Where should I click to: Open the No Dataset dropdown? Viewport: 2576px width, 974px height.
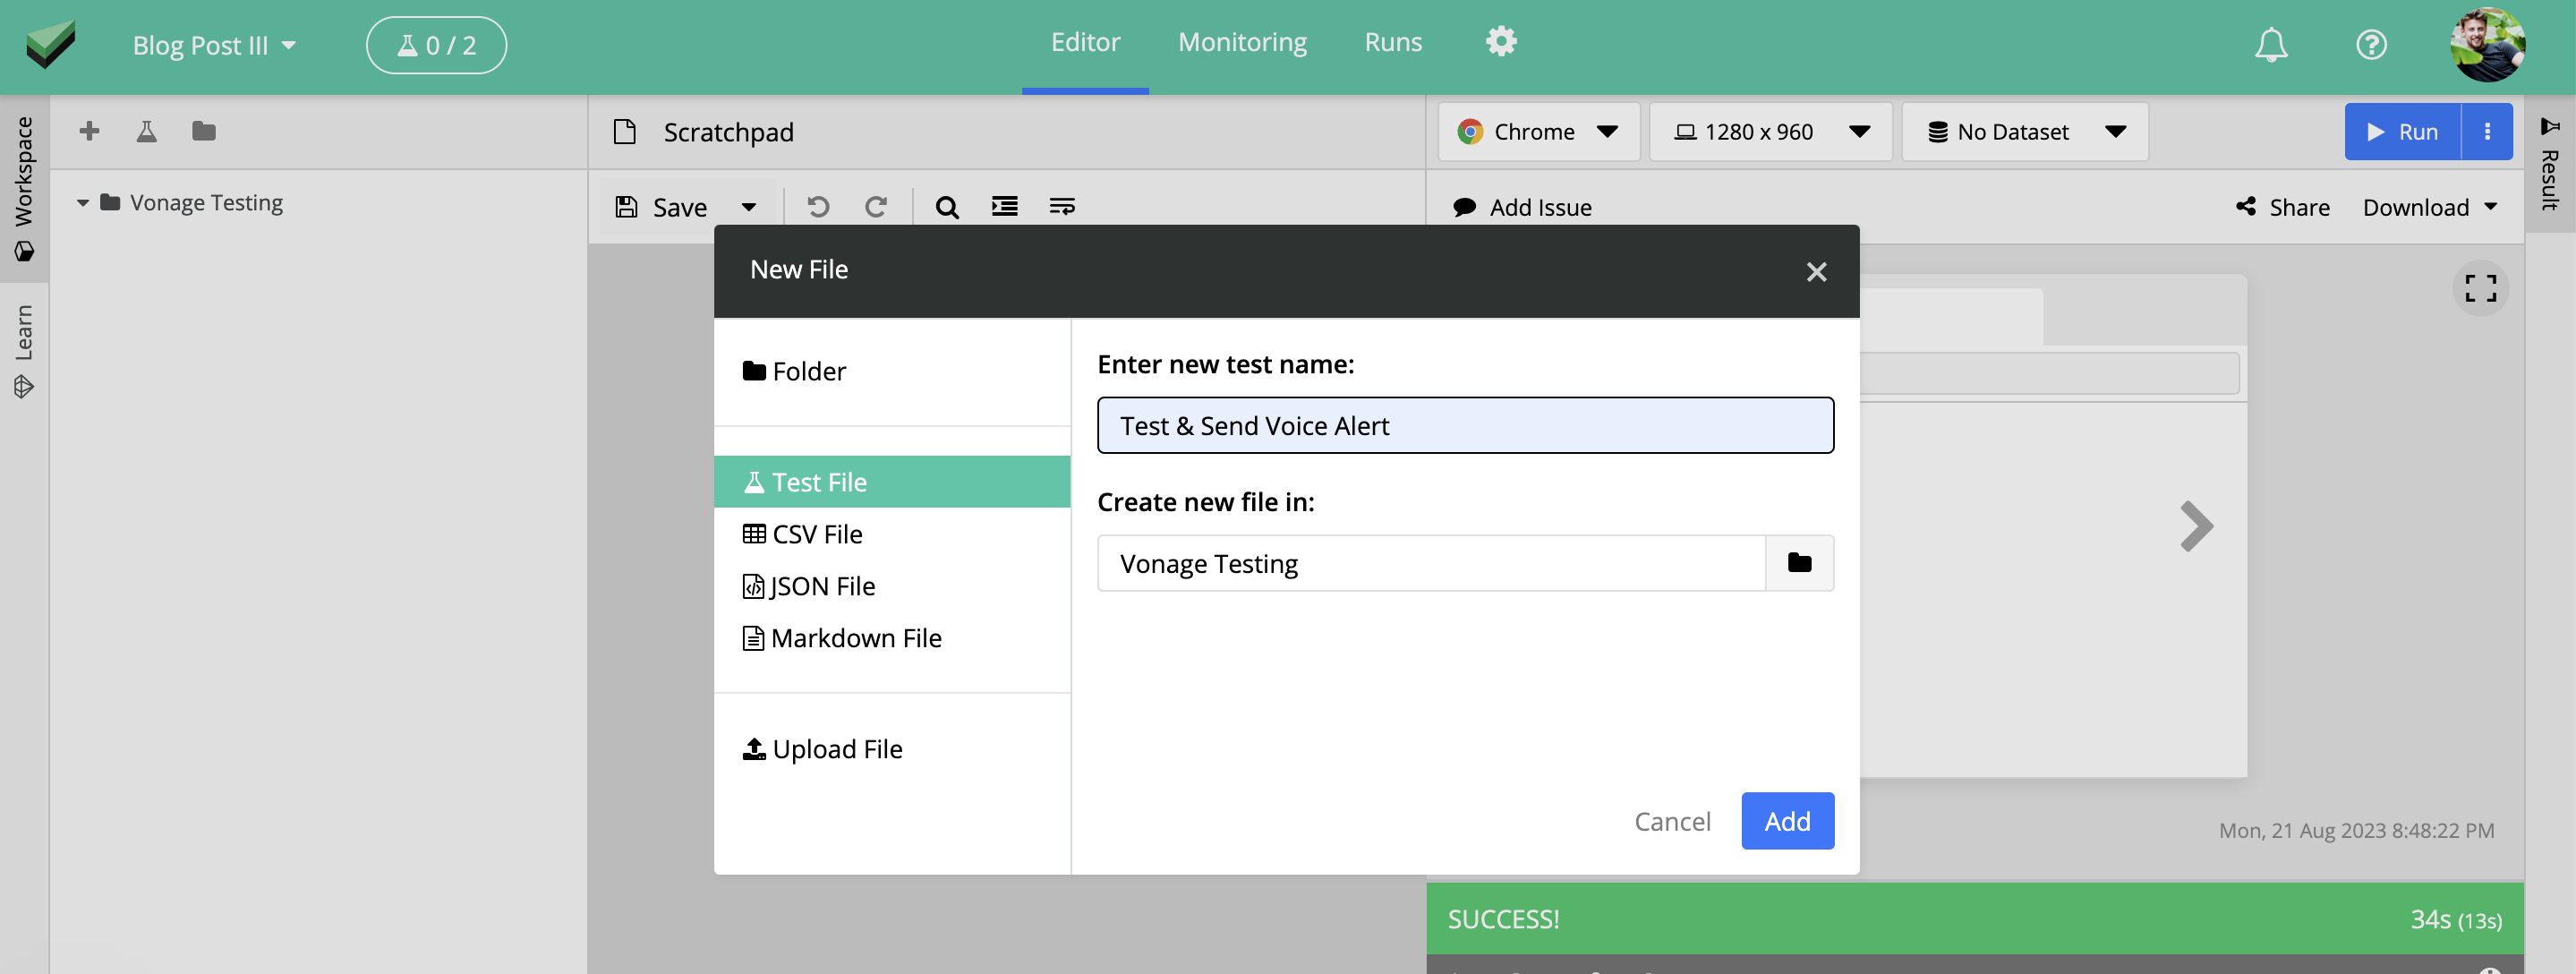(2025, 132)
